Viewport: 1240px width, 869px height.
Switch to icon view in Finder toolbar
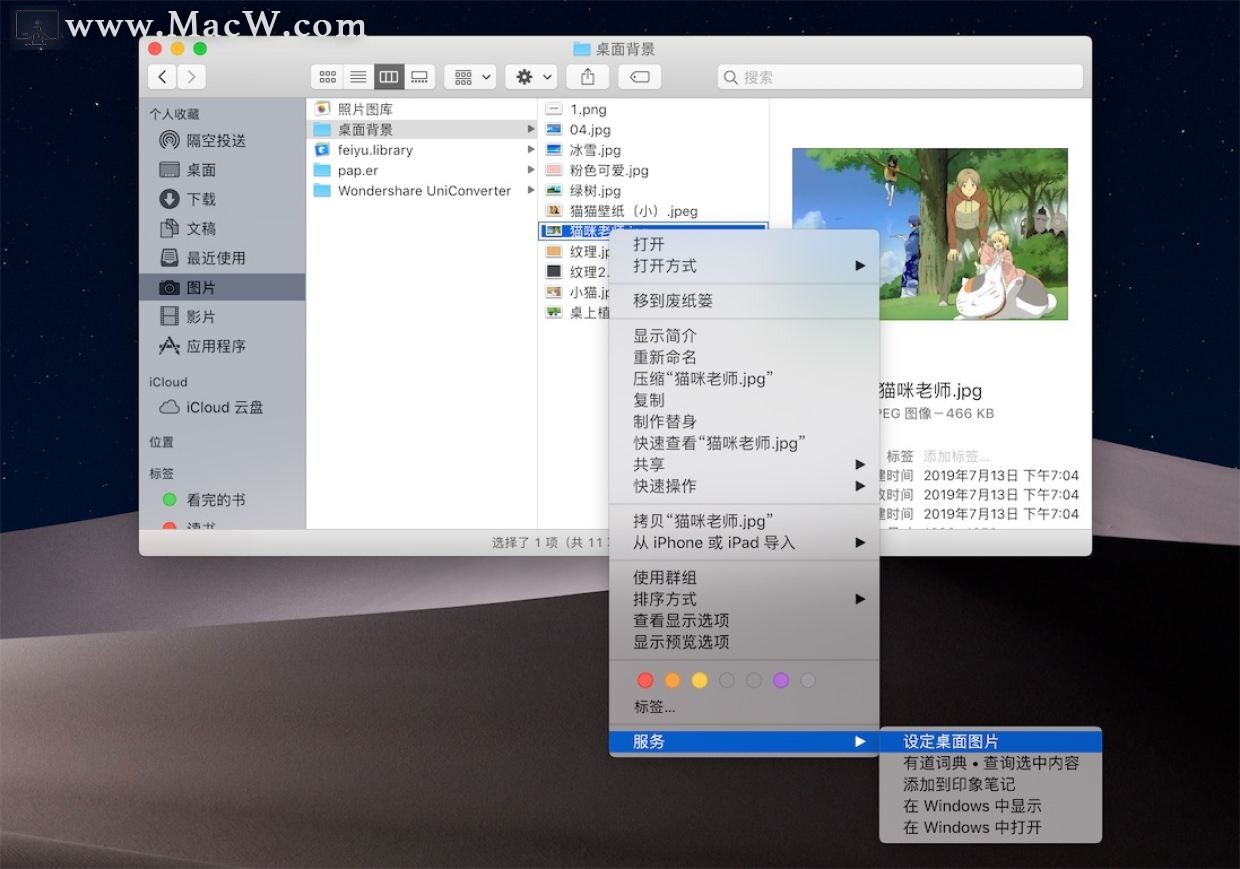pyautogui.click(x=327, y=76)
